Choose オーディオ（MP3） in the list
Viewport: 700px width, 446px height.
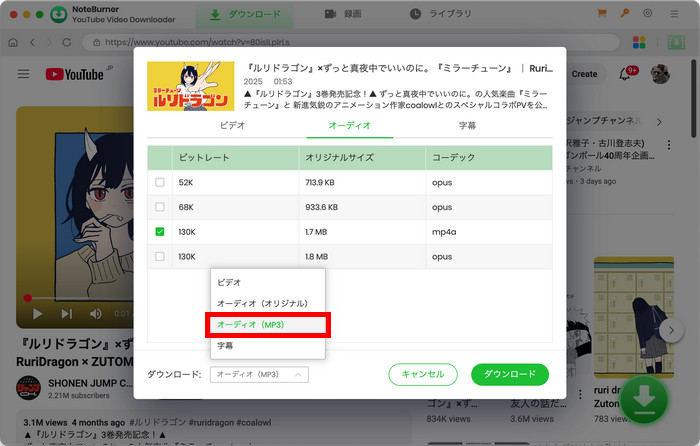pos(267,325)
